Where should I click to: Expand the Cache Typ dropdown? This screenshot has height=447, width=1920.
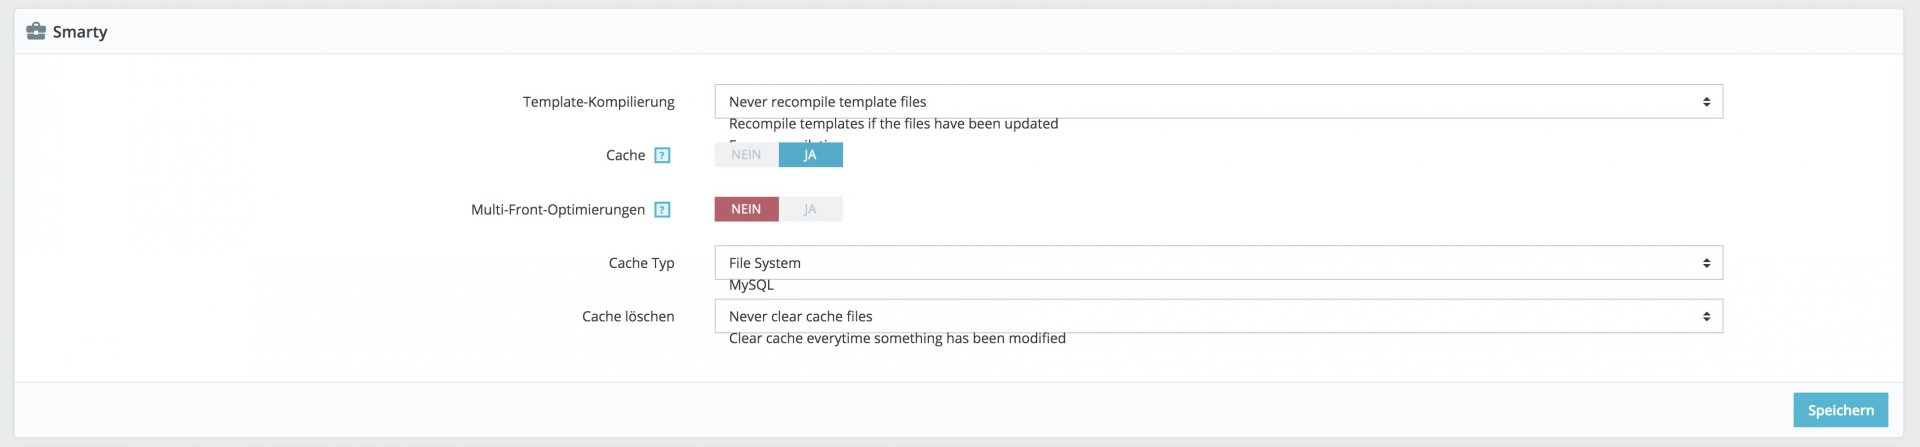pyautogui.click(x=1218, y=263)
